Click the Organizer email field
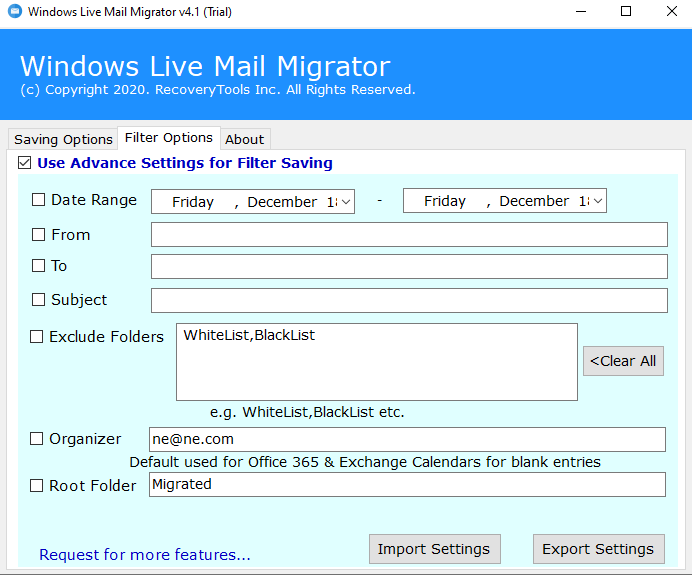Screen dimensions: 692x575 (x=407, y=440)
